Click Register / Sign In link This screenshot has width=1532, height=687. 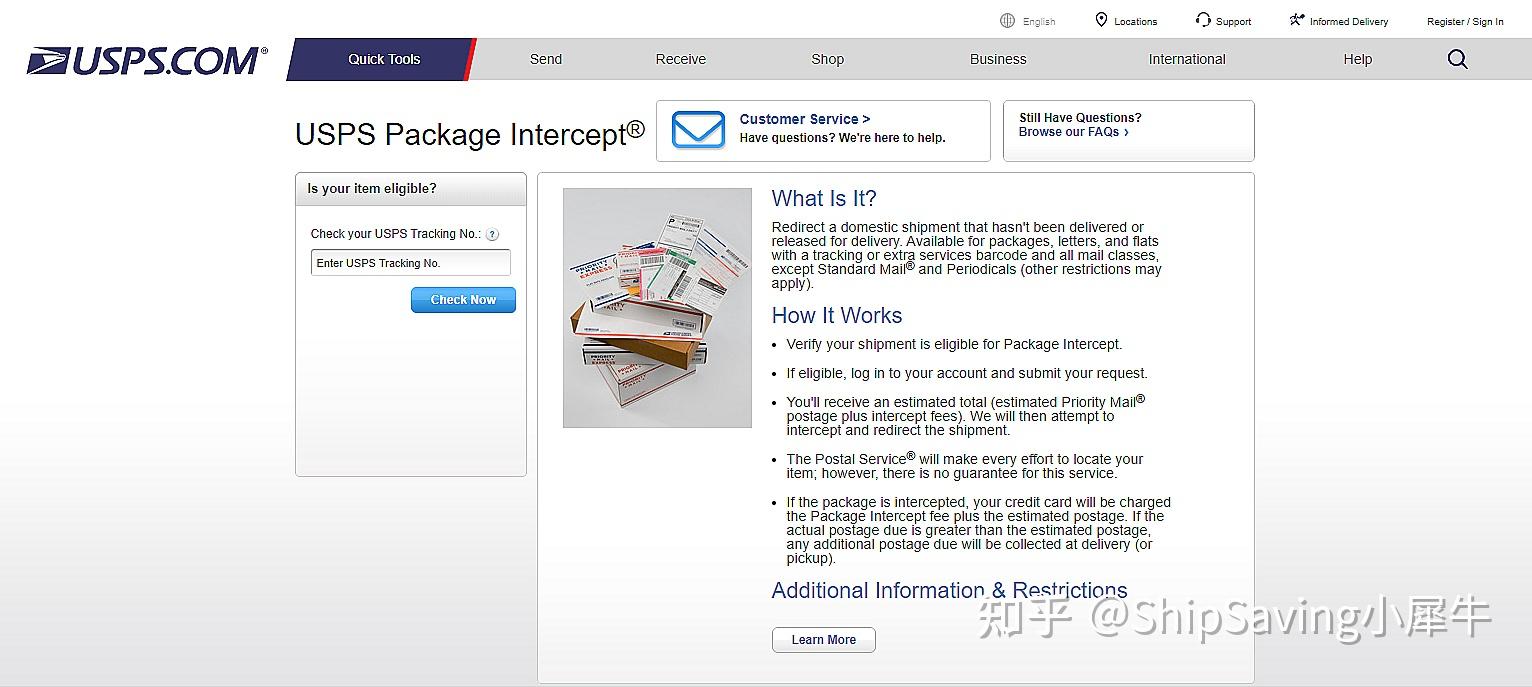(x=1465, y=22)
